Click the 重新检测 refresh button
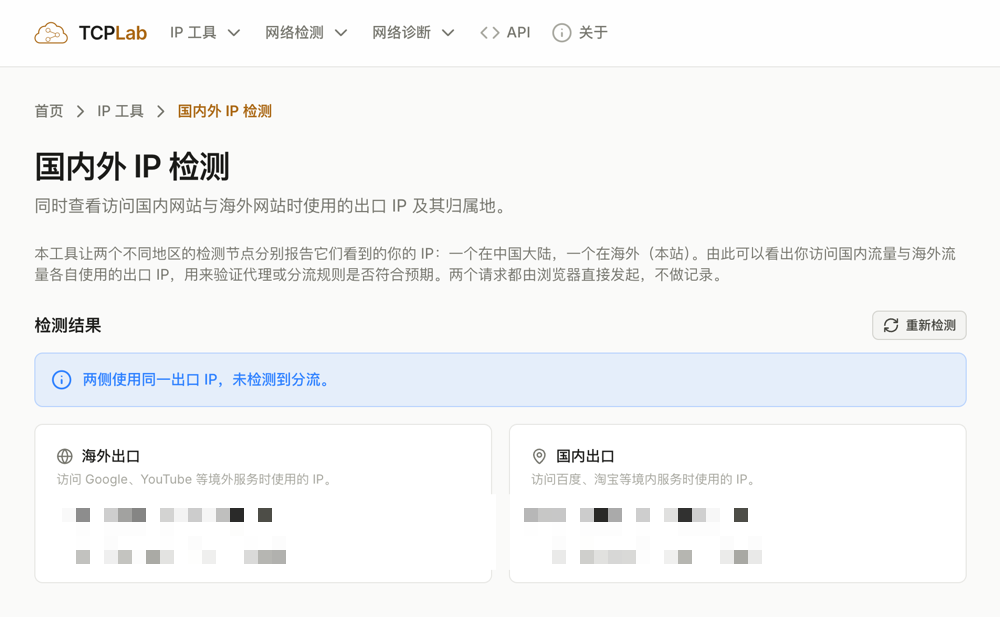The image size is (1000, 617). (919, 325)
